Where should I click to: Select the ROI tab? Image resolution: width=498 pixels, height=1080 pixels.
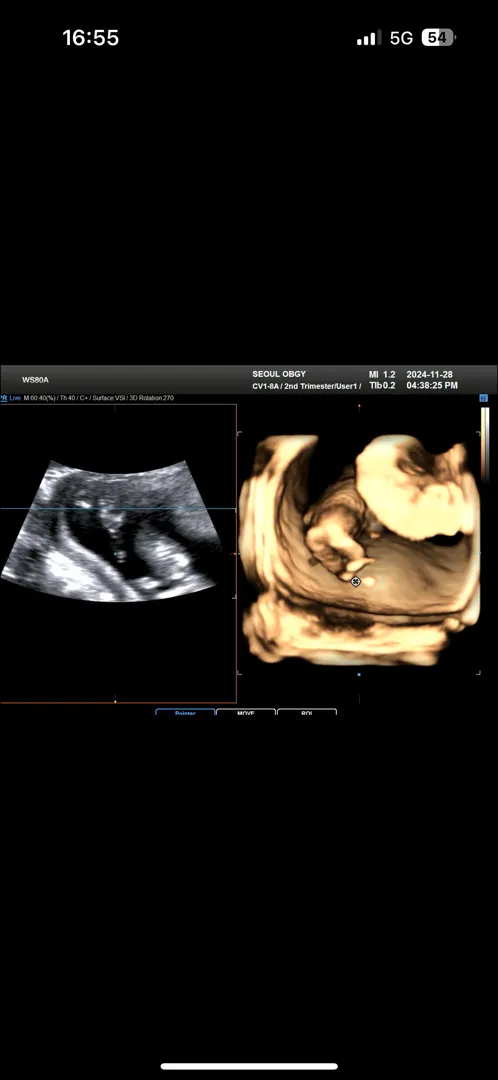[x=307, y=712]
